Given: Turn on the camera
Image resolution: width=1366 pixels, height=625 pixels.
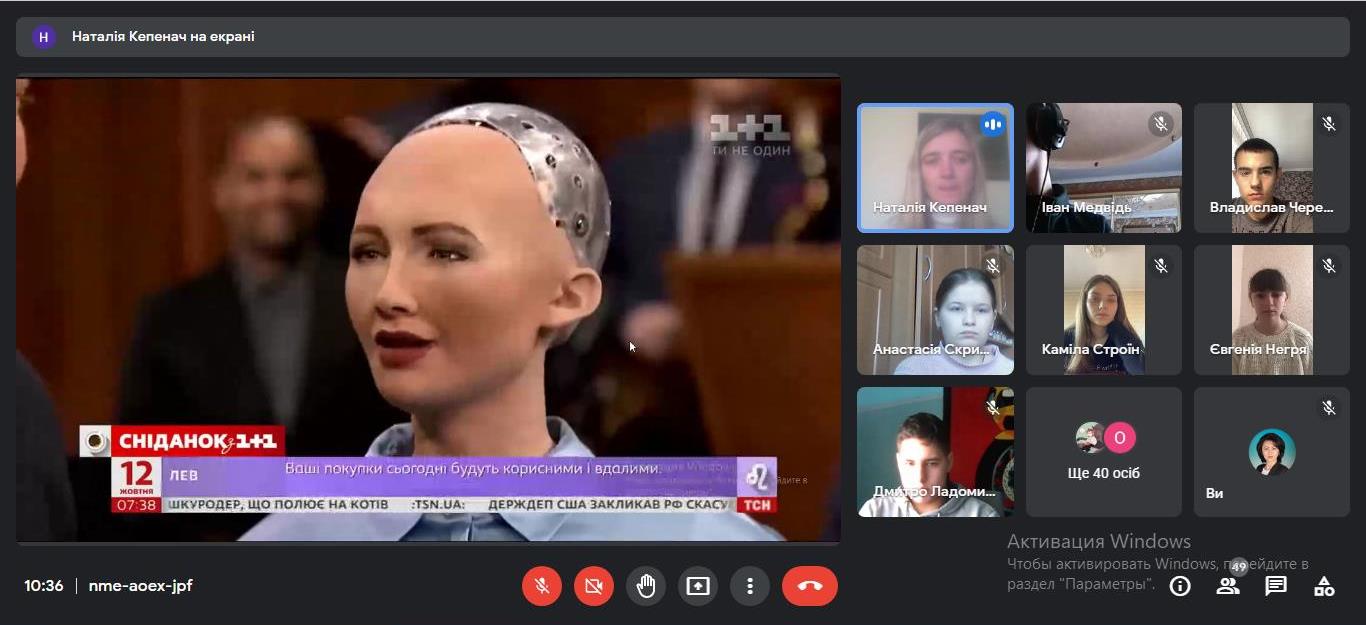Looking at the screenshot, I should point(594,586).
